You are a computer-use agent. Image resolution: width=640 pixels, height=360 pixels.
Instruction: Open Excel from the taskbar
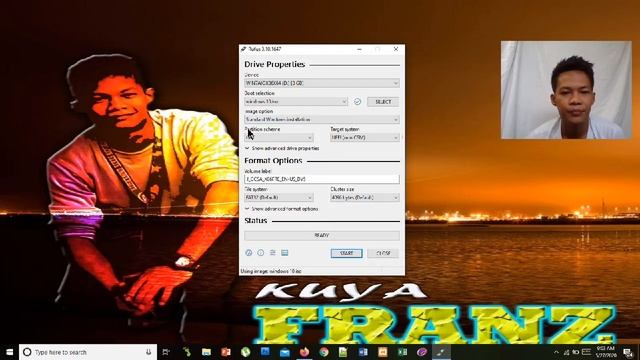coord(402,352)
